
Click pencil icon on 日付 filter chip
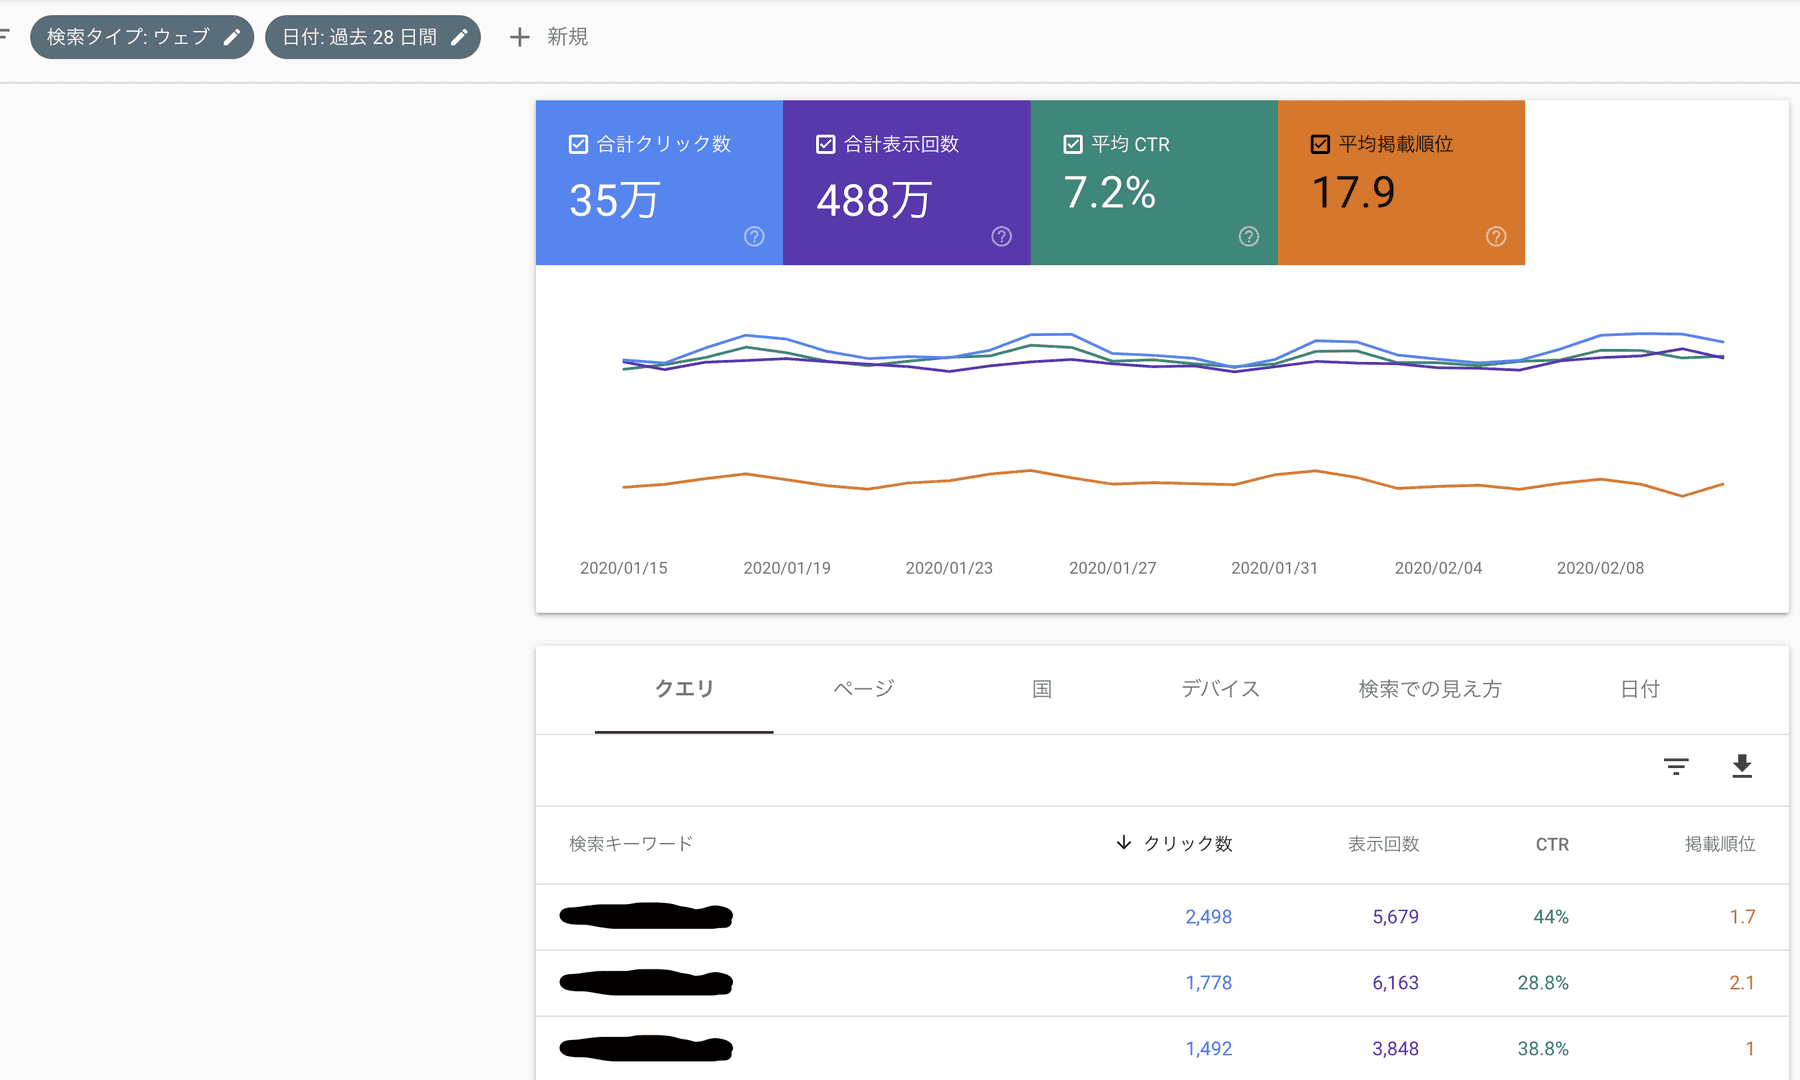459,37
